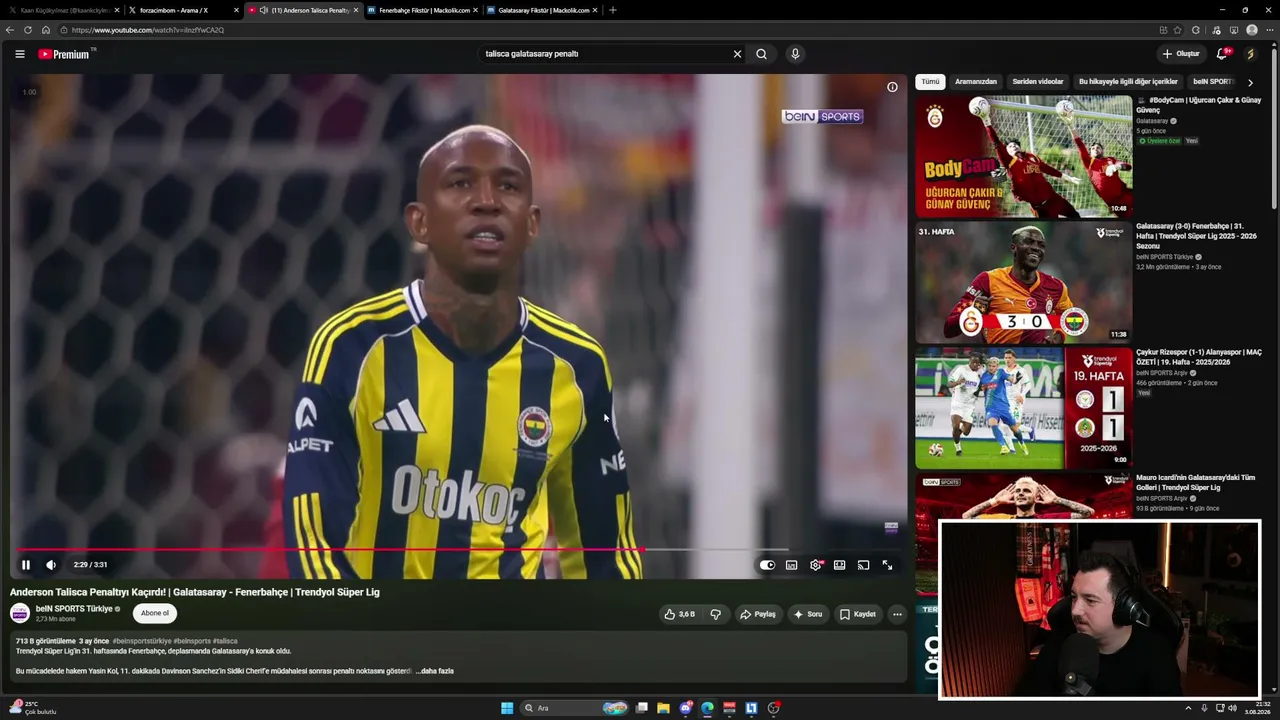This screenshot has width=1280, height=720.
Task: Open the YouTube account avatar menu
Action: [1250, 54]
